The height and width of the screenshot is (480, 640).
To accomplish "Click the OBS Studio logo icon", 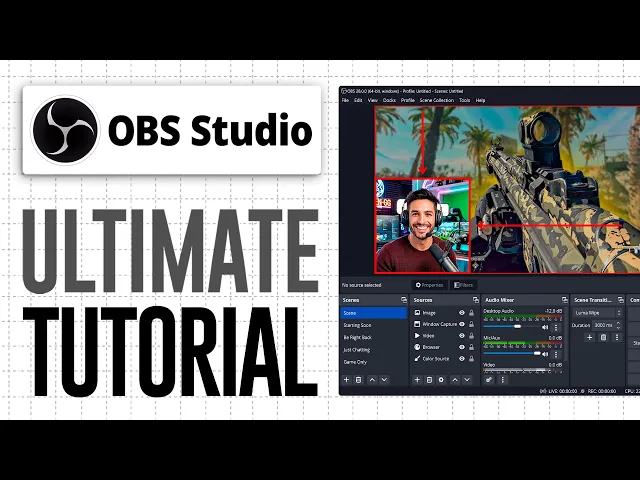I will [x=65, y=130].
